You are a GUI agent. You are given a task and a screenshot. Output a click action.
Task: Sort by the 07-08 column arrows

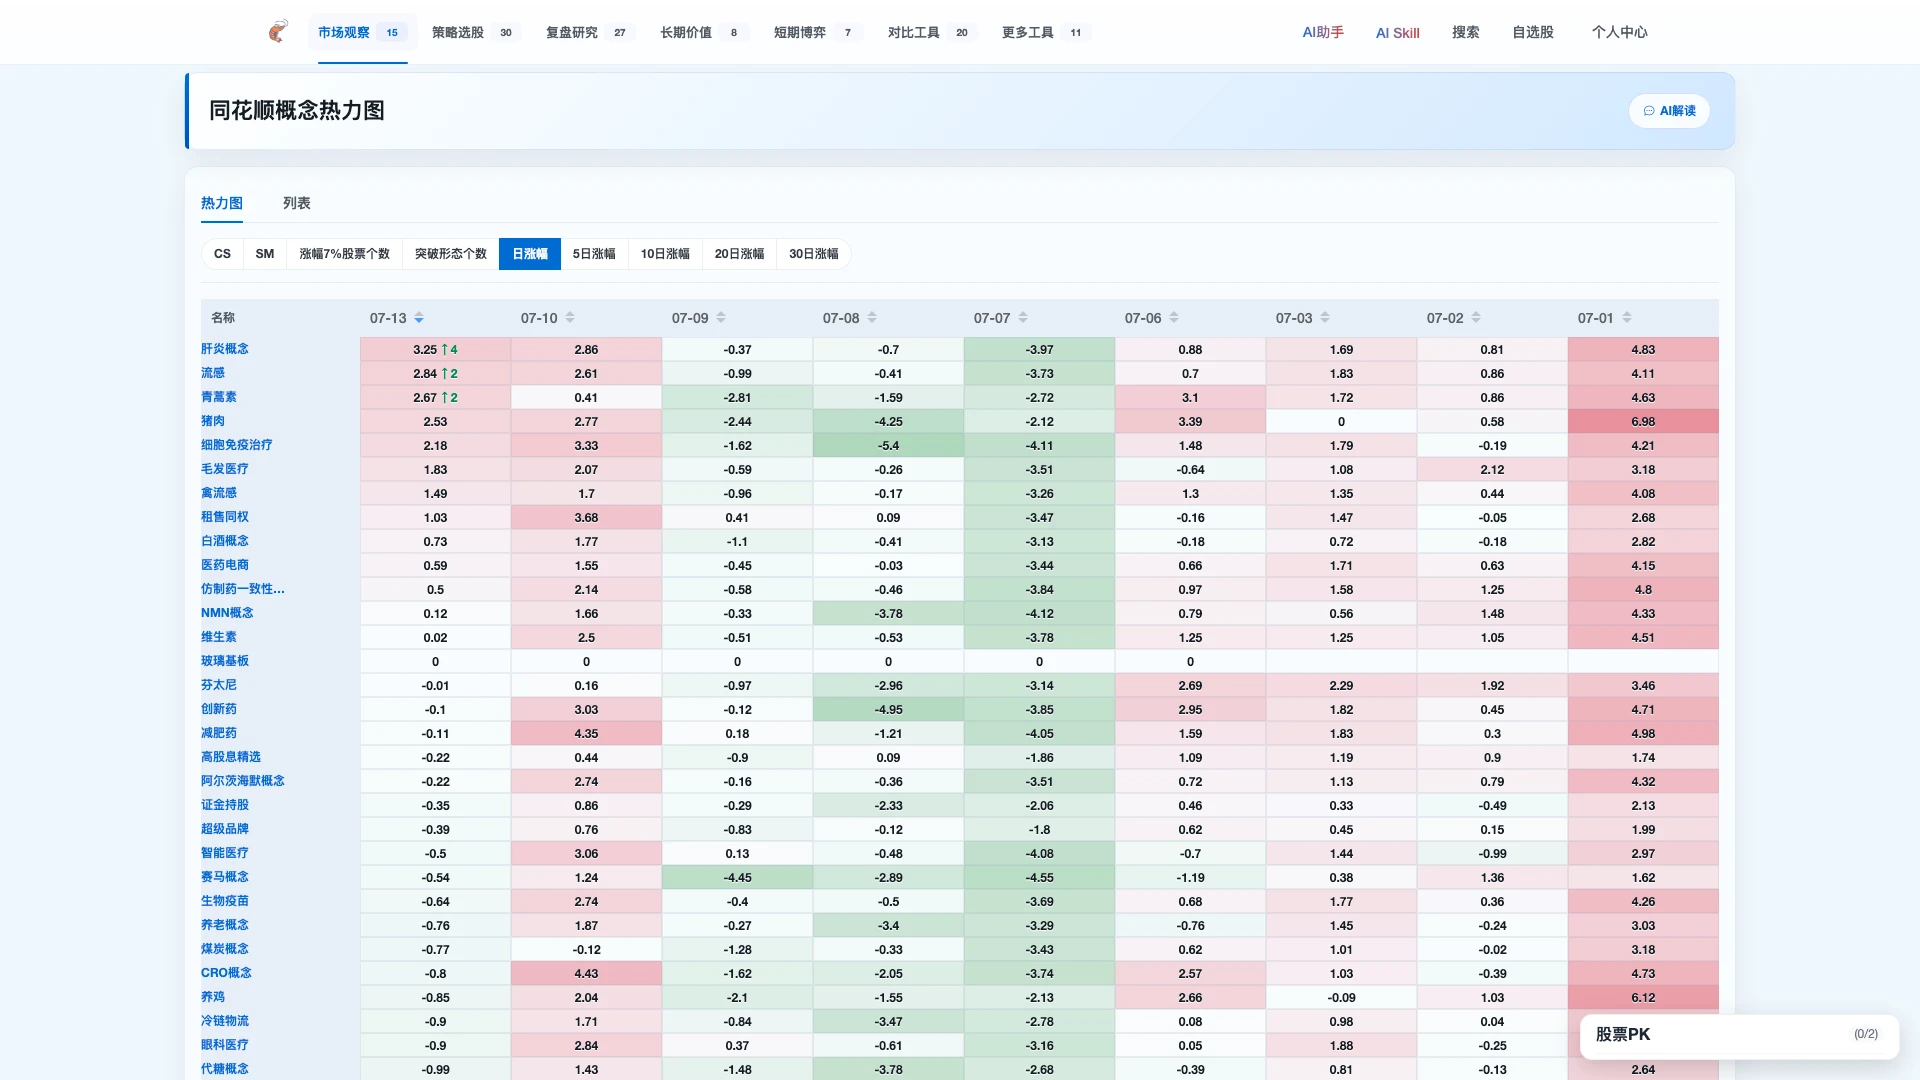click(872, 318)
